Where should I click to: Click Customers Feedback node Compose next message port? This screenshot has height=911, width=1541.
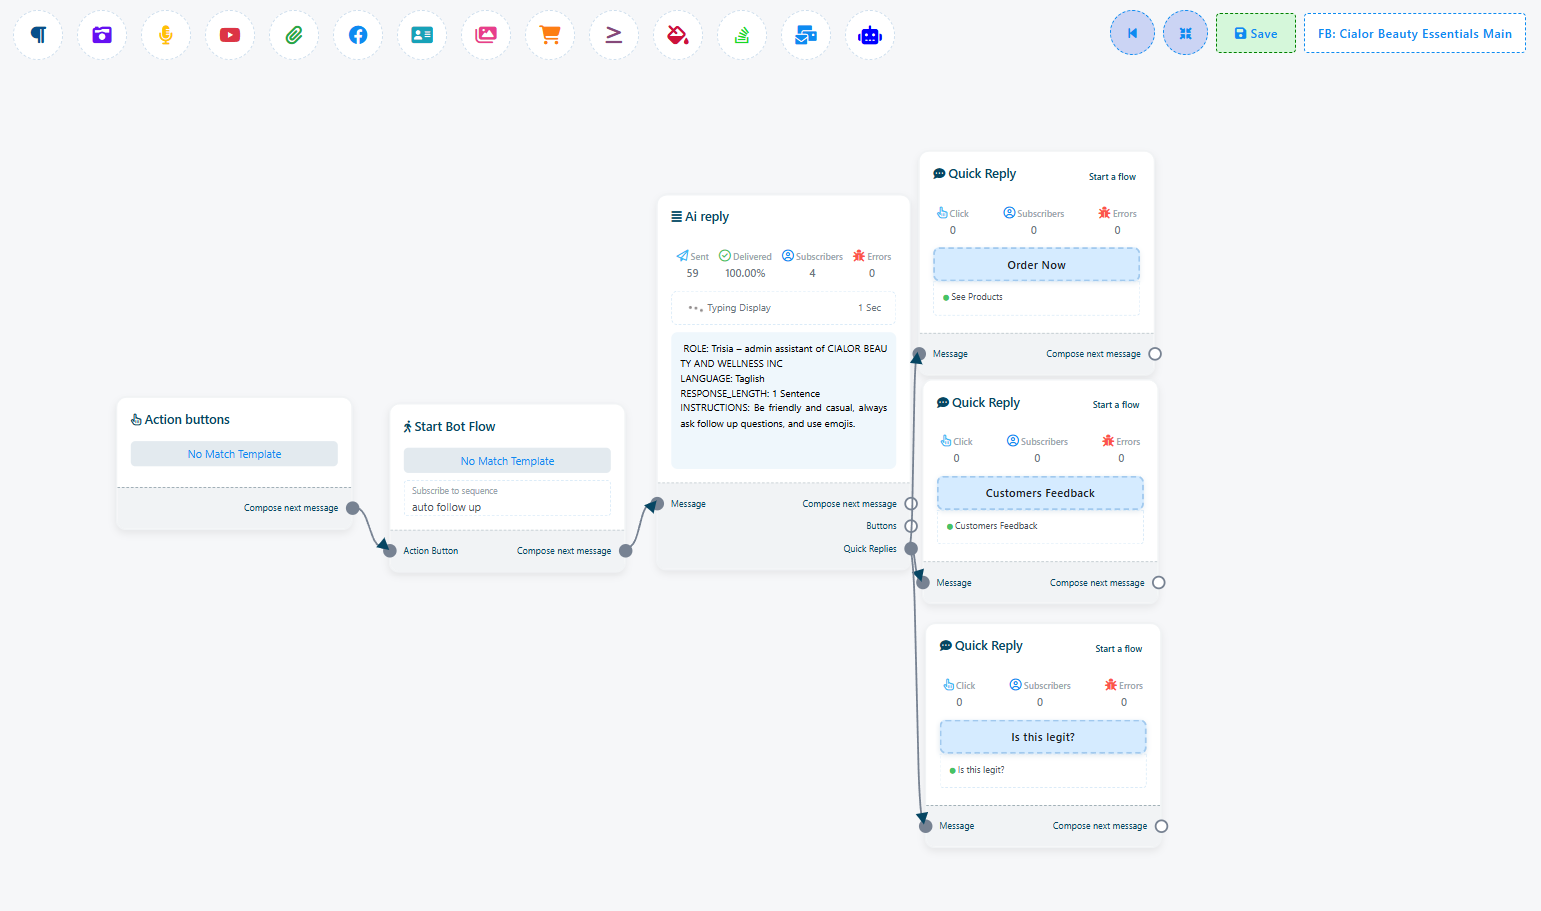point(1159,583)
